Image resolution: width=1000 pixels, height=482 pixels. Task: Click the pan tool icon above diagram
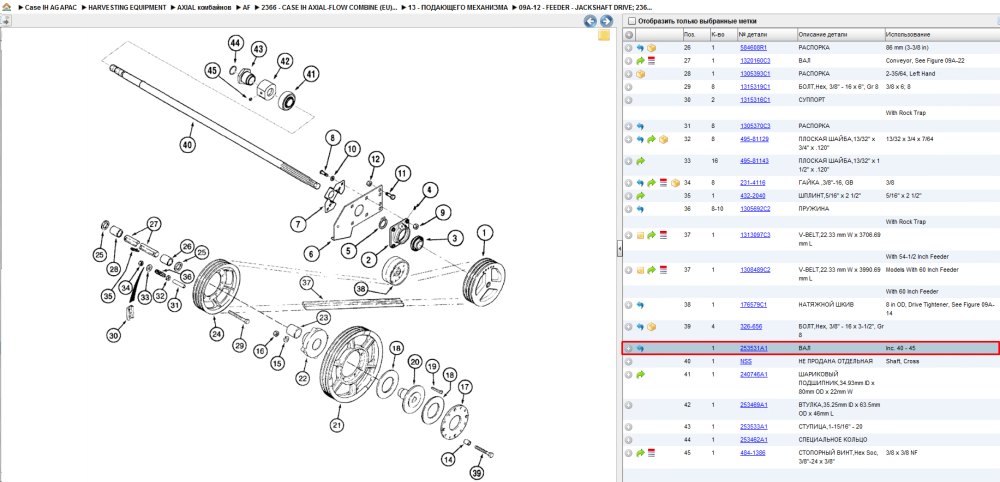(6, 21)
